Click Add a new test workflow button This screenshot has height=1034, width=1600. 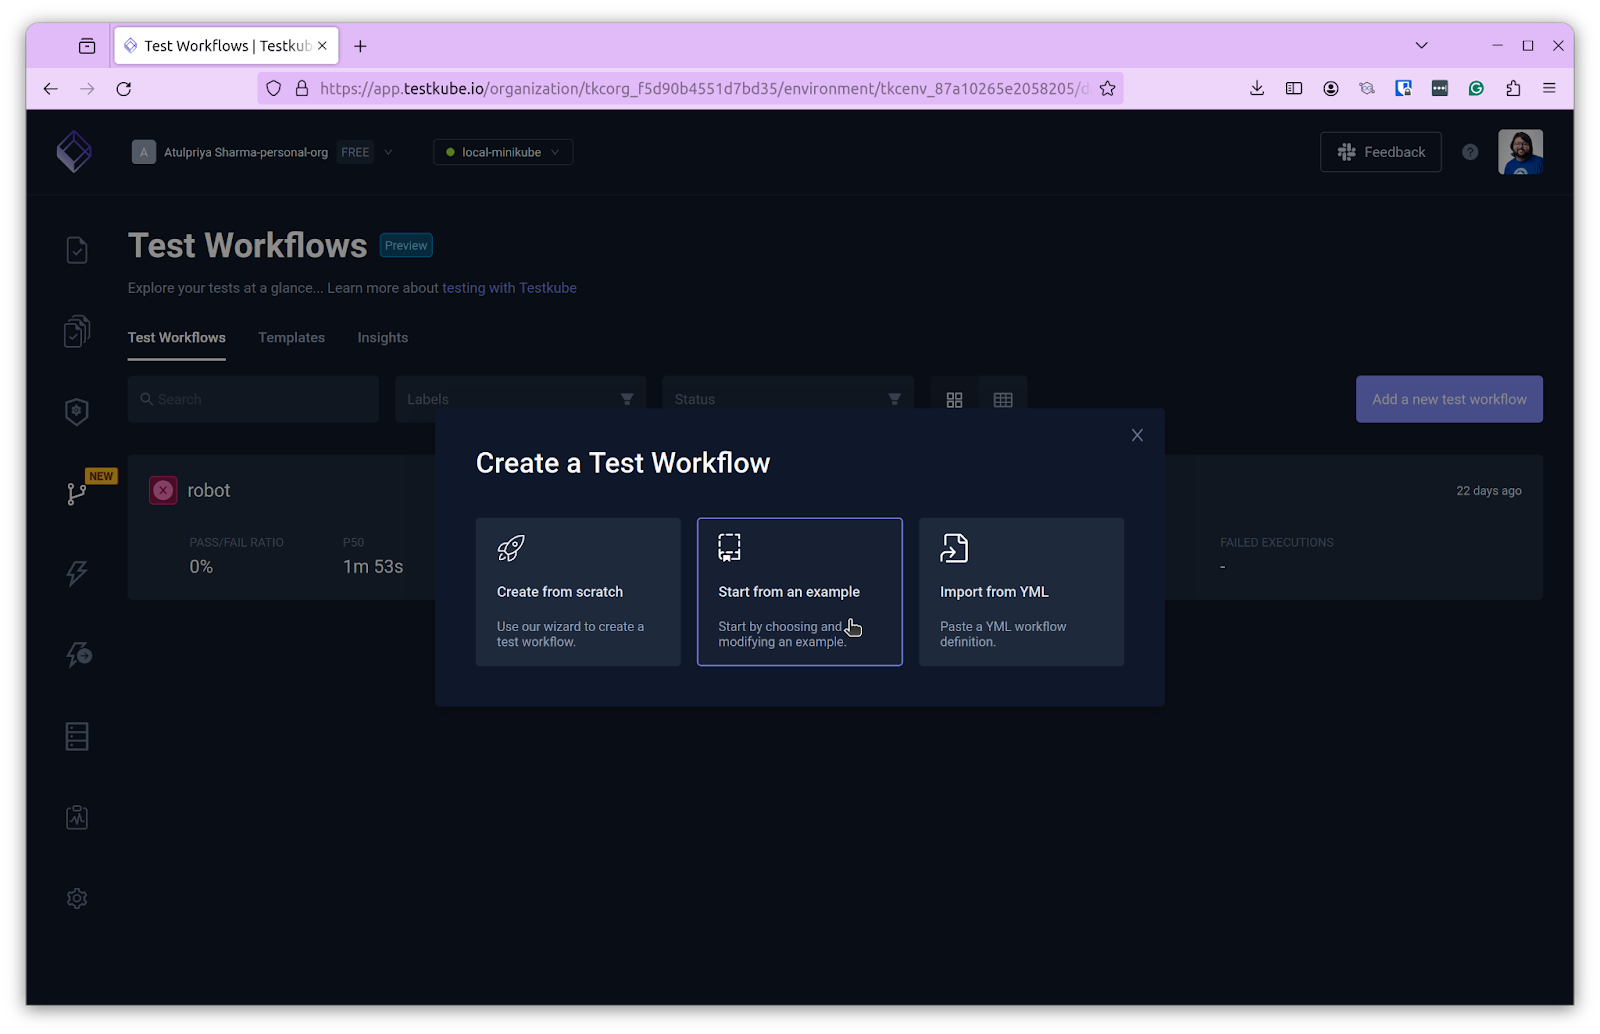[x=1449, y=399]
